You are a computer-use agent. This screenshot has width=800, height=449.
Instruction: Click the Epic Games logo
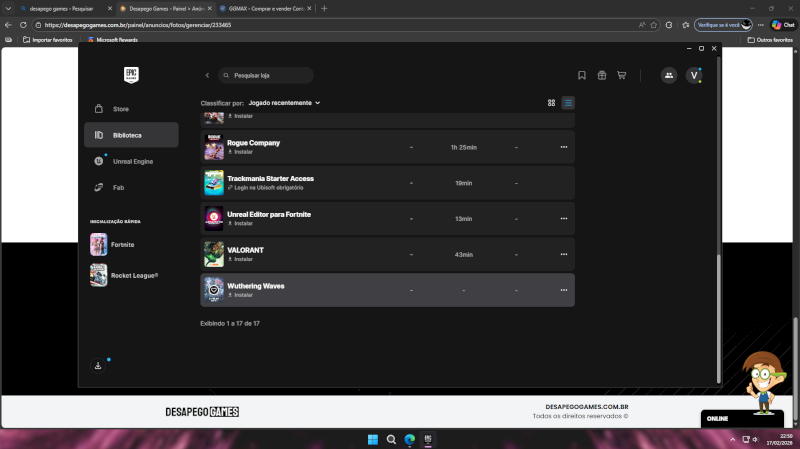click(x=131, y=75)
